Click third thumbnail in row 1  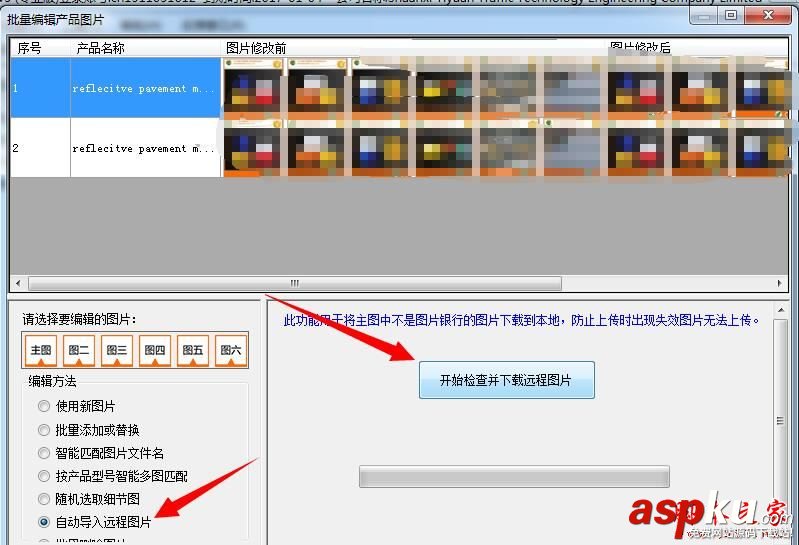pos(381,88)
